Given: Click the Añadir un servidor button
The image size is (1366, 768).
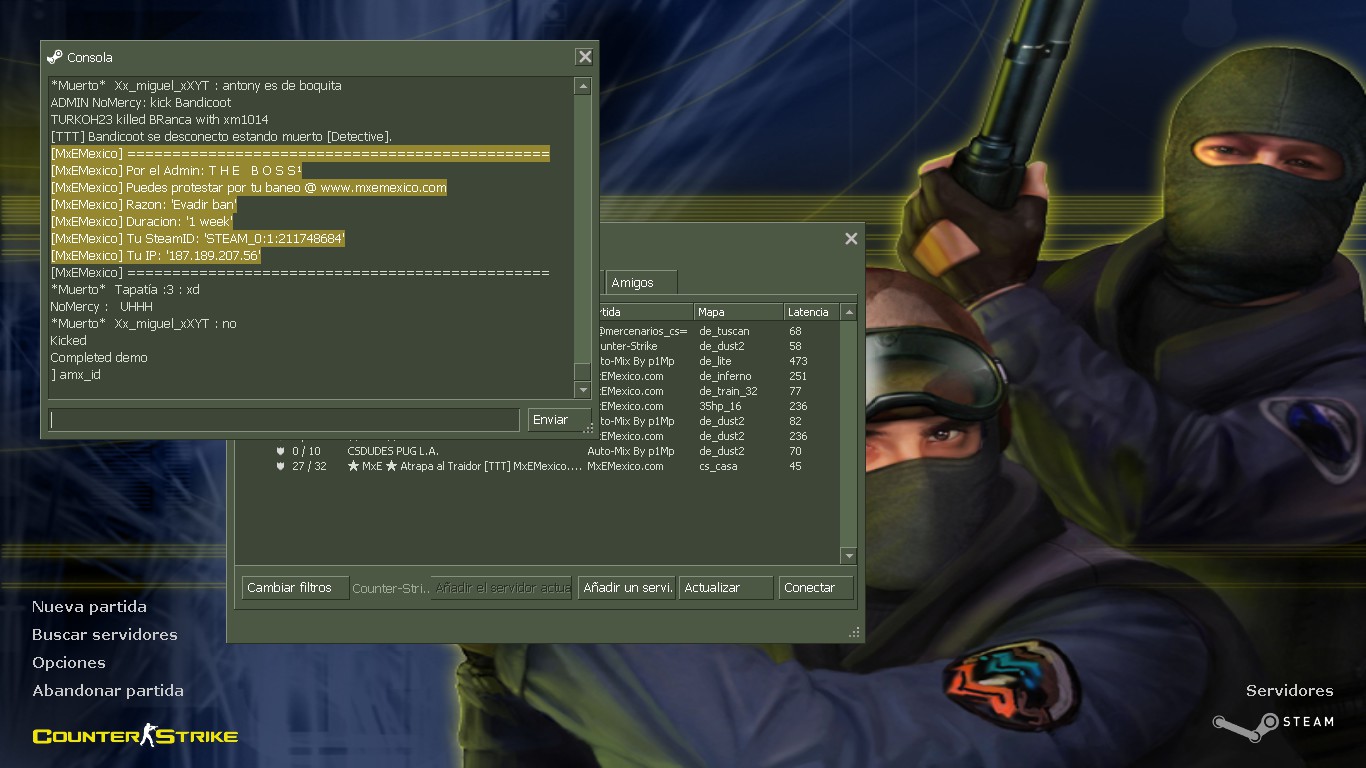Looking at the screenshot, I should [627, 588].
